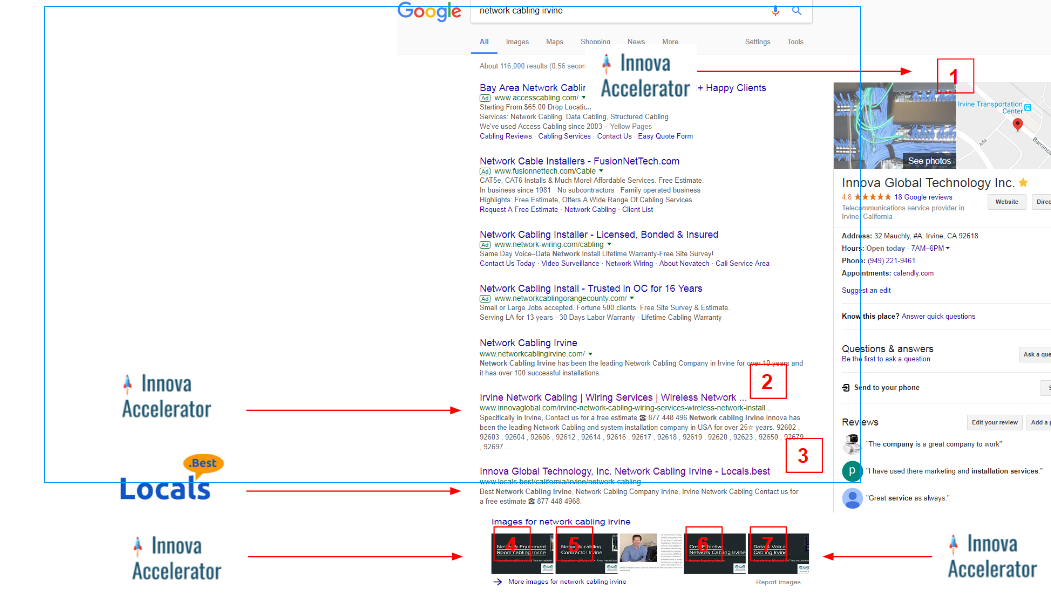Open Network Cable Installers - FusionNetTech.com ad
Image resolution: width=1051 pixels, height=594 pixels.
579,162
